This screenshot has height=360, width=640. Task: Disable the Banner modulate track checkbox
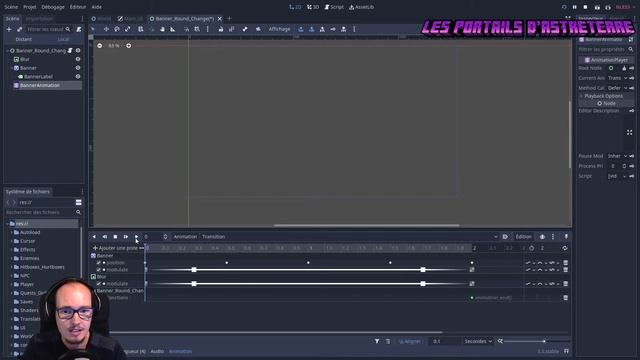pos(98,270)
